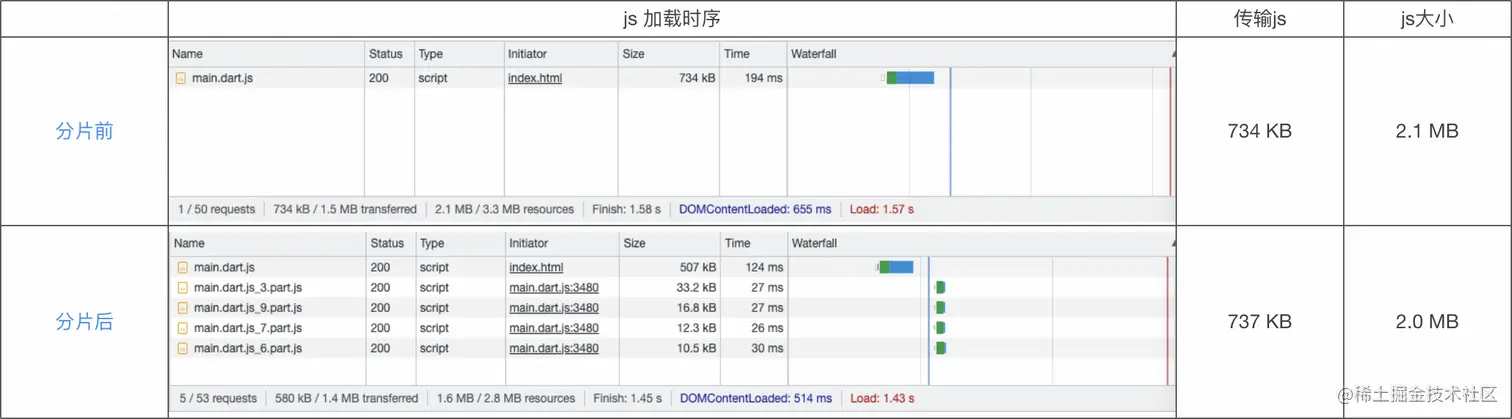
Task: Sort by Type column in 分片前 panel
Action: (431, 54)
